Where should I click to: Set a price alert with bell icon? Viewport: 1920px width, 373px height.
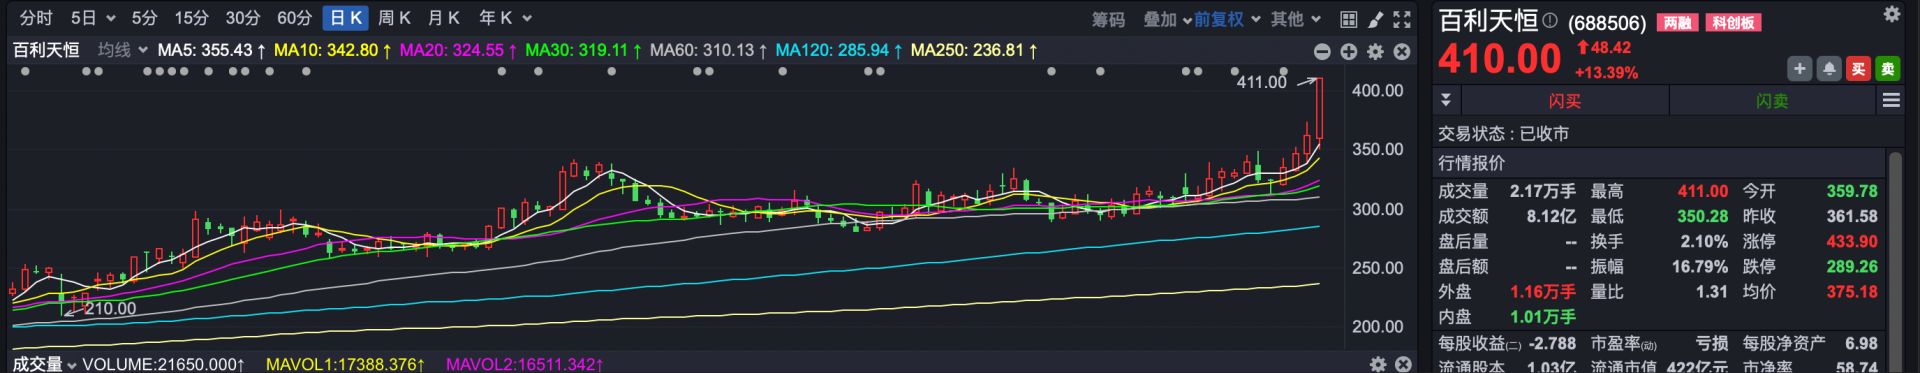tap(1829, 68)
